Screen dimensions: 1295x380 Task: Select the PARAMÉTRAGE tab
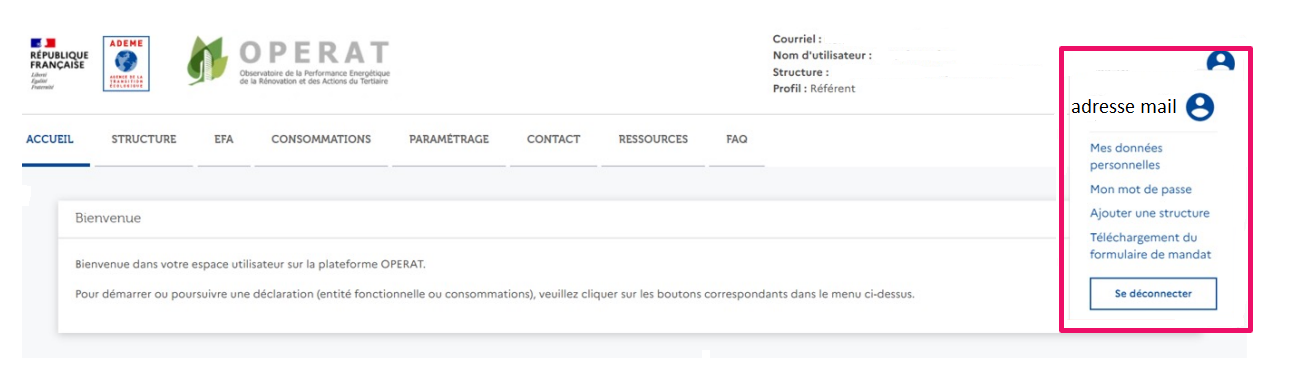[449, 139]
